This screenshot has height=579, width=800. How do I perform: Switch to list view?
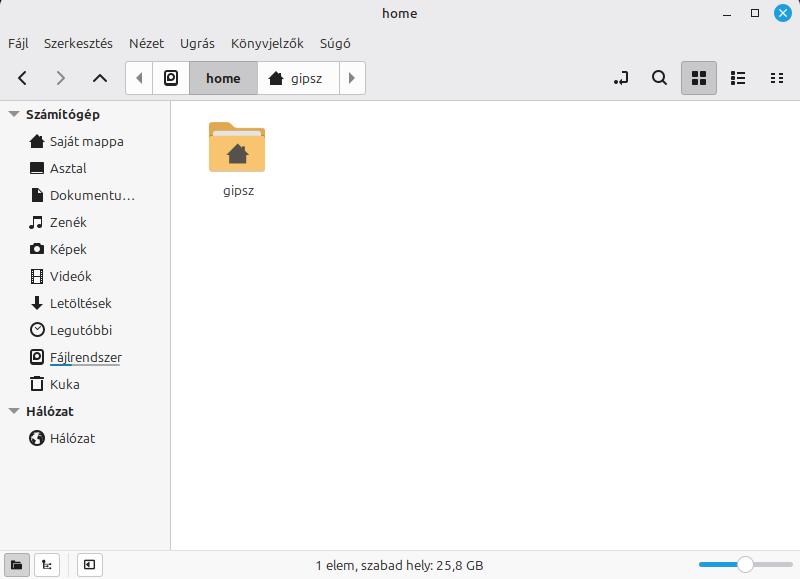[738, 78]
